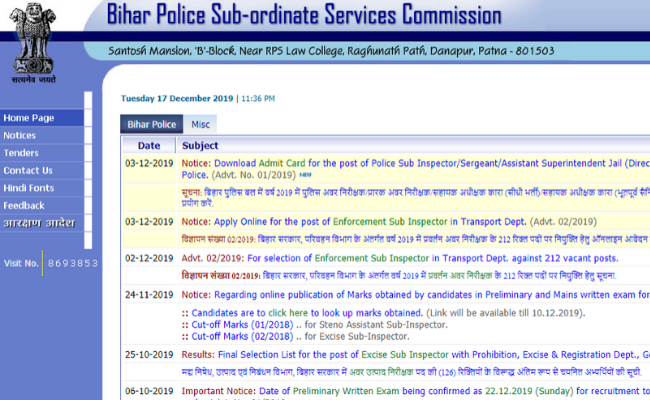Open the Home Page sidebar item
Viewport: 650px width, 400px height.
tap(29, 118)
